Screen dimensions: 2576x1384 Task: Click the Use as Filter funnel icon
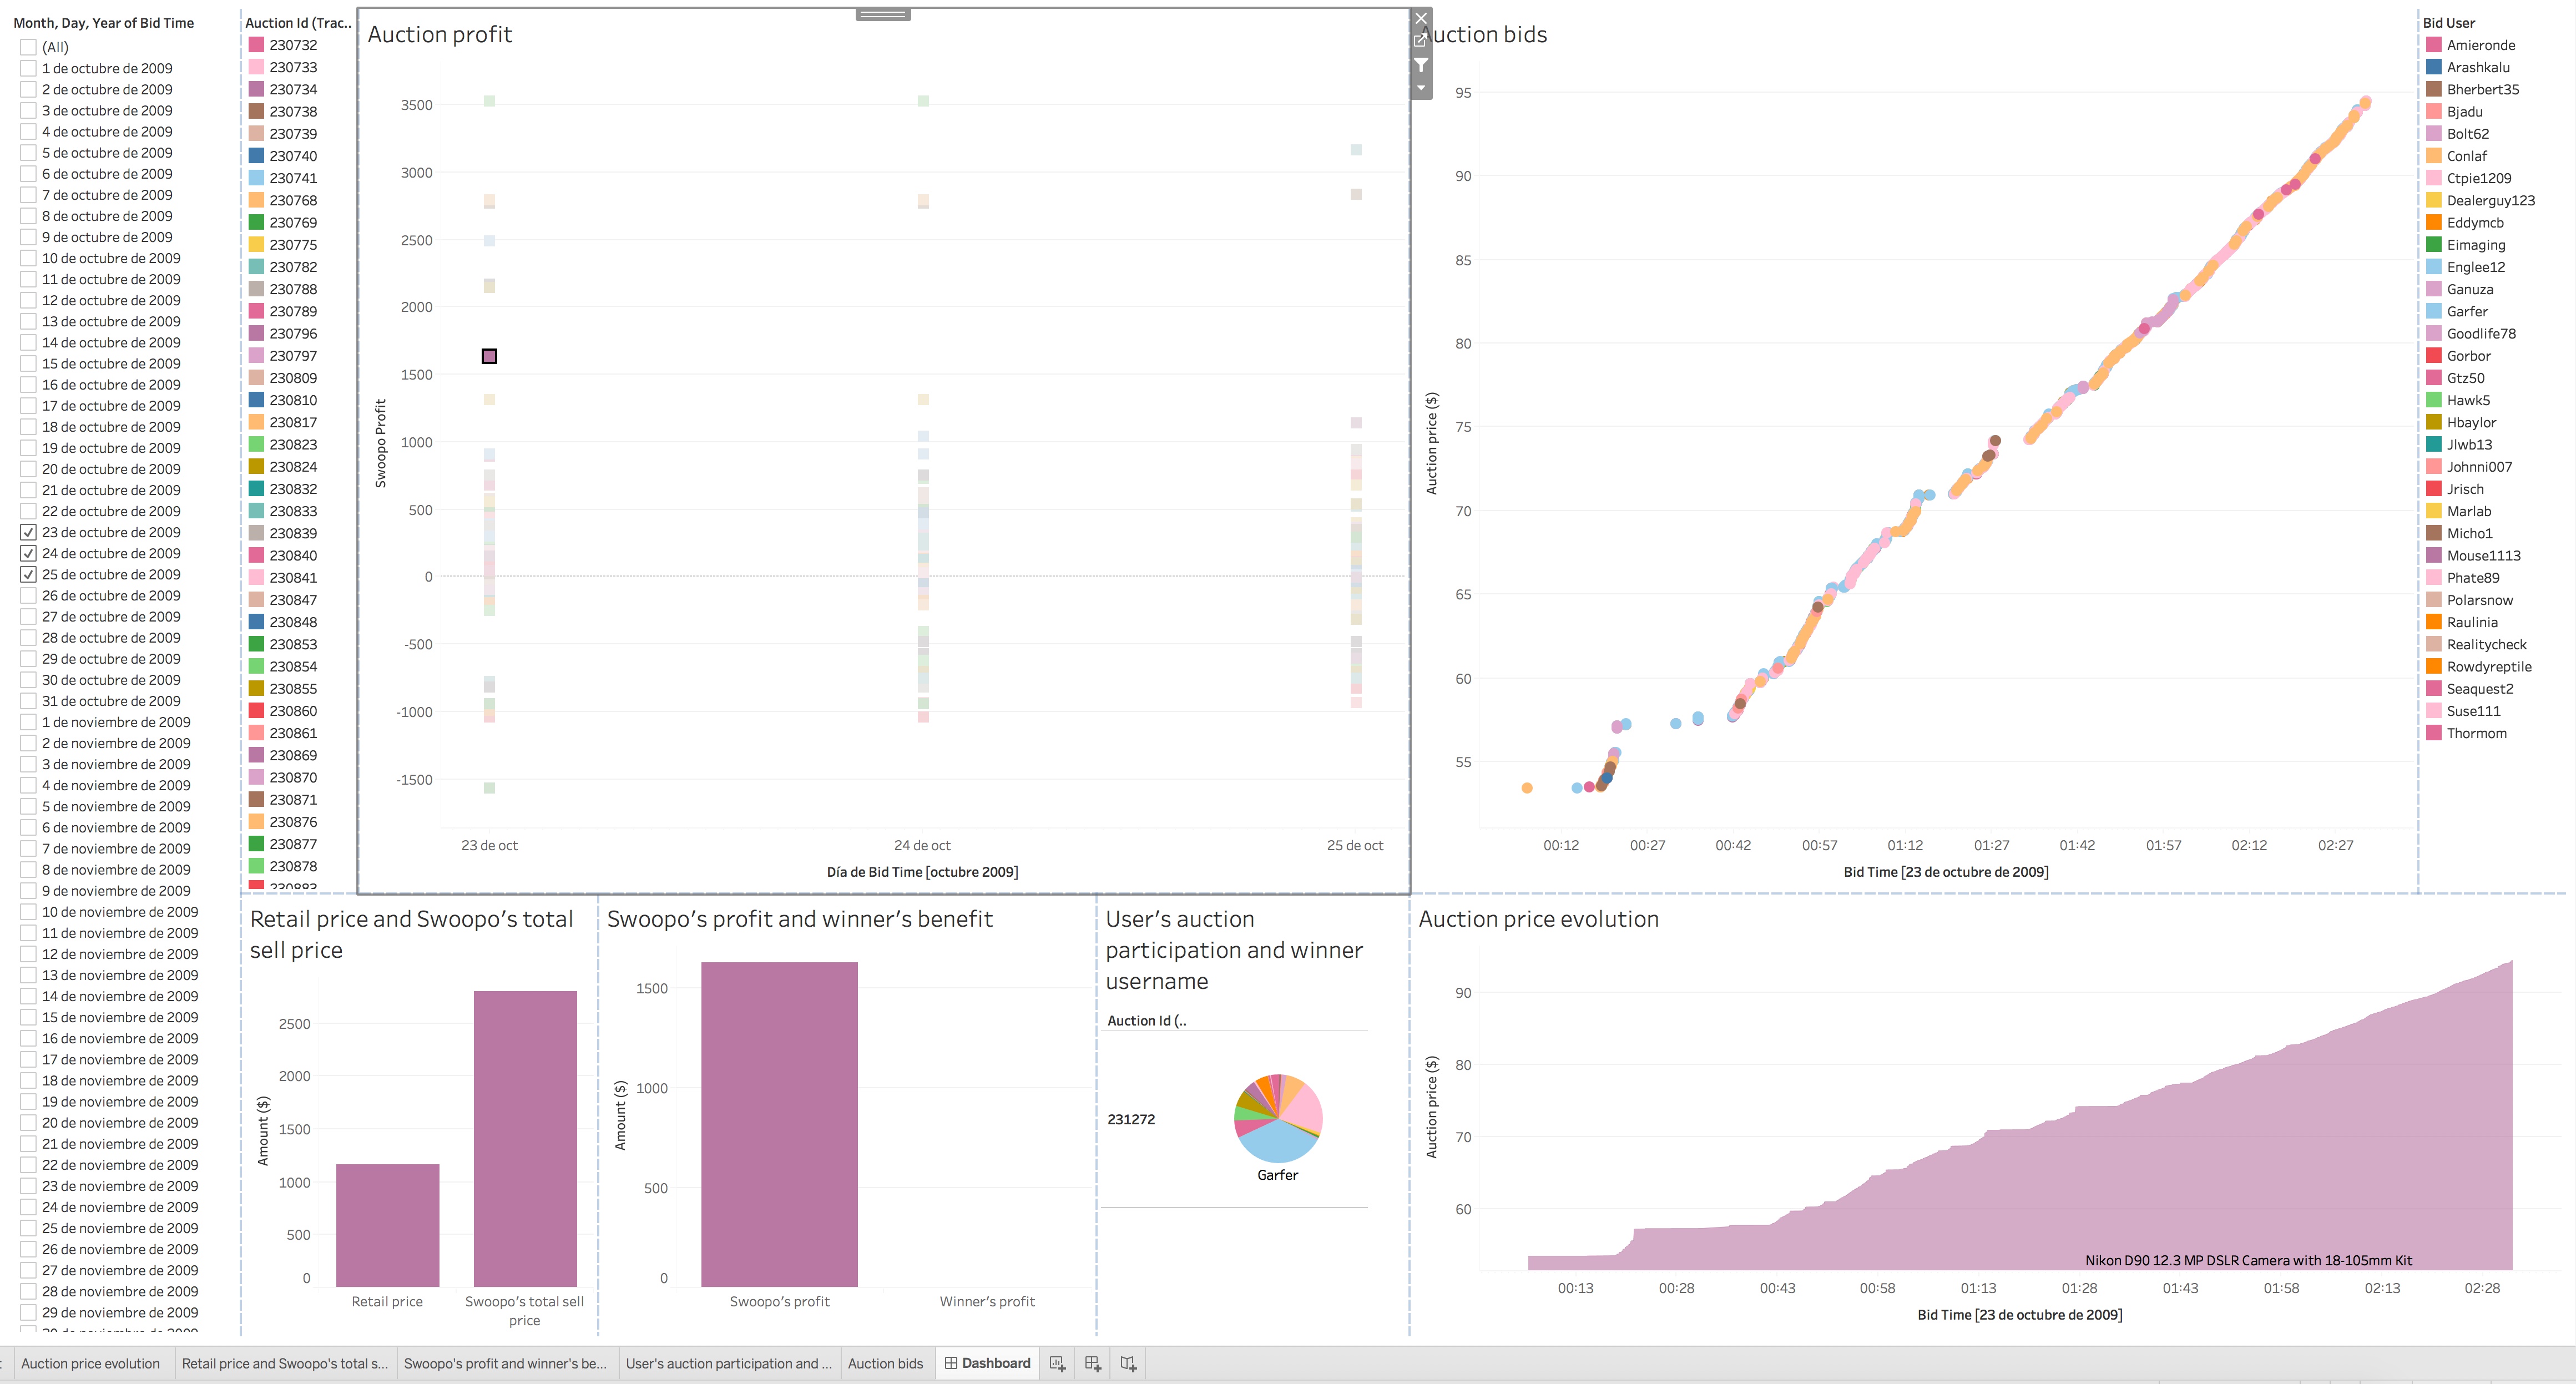pos(1420,65)
